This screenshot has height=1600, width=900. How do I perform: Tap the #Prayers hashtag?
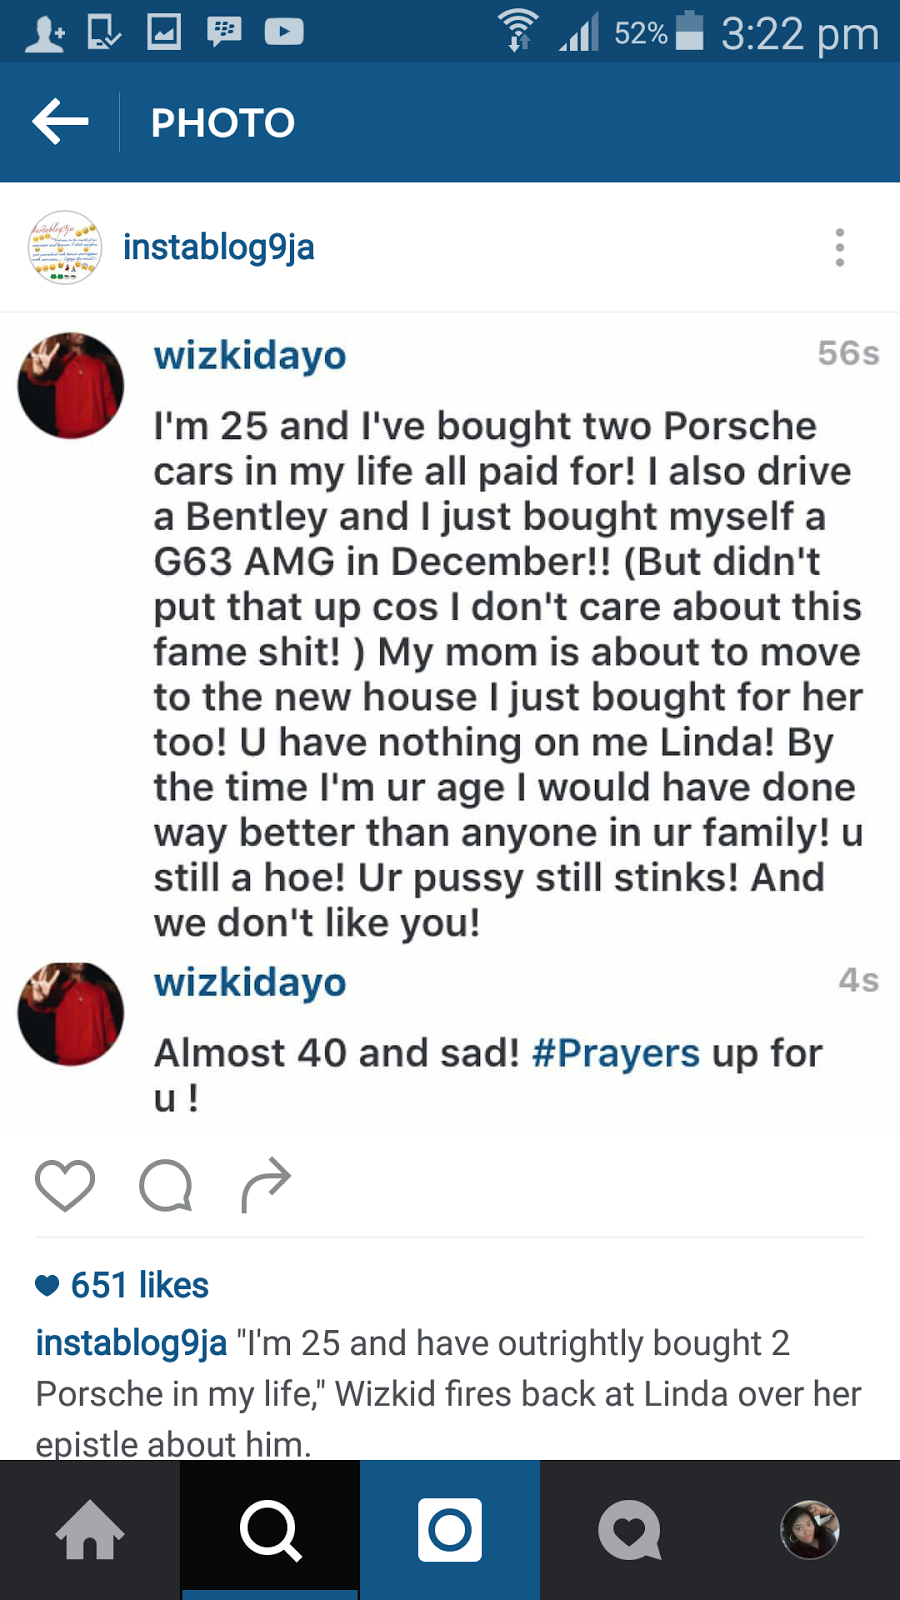616,1053
